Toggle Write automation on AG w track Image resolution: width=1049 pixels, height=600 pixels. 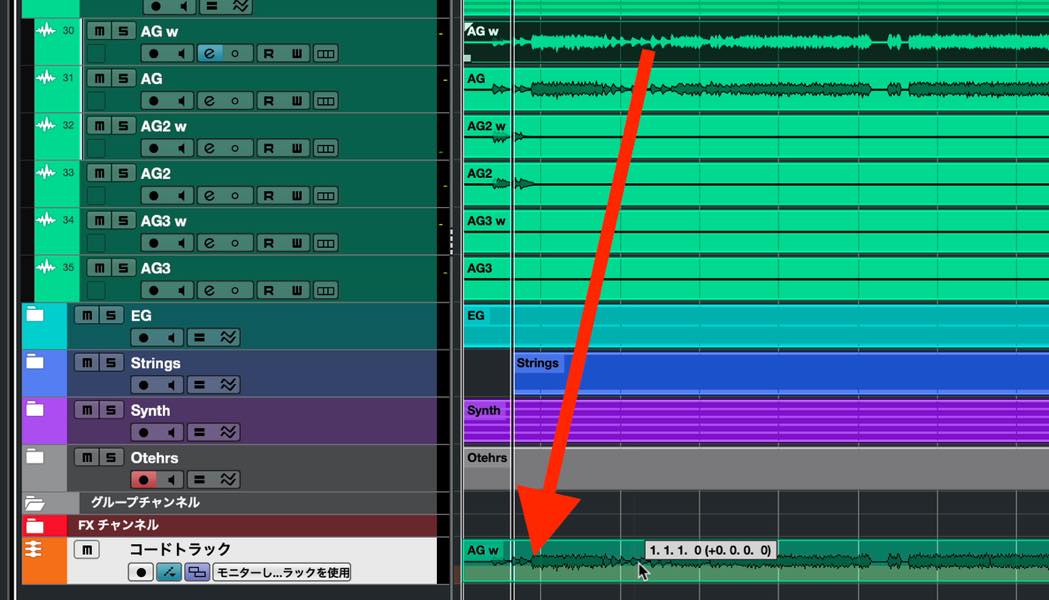pyautogui.click(x=296, y=54)
